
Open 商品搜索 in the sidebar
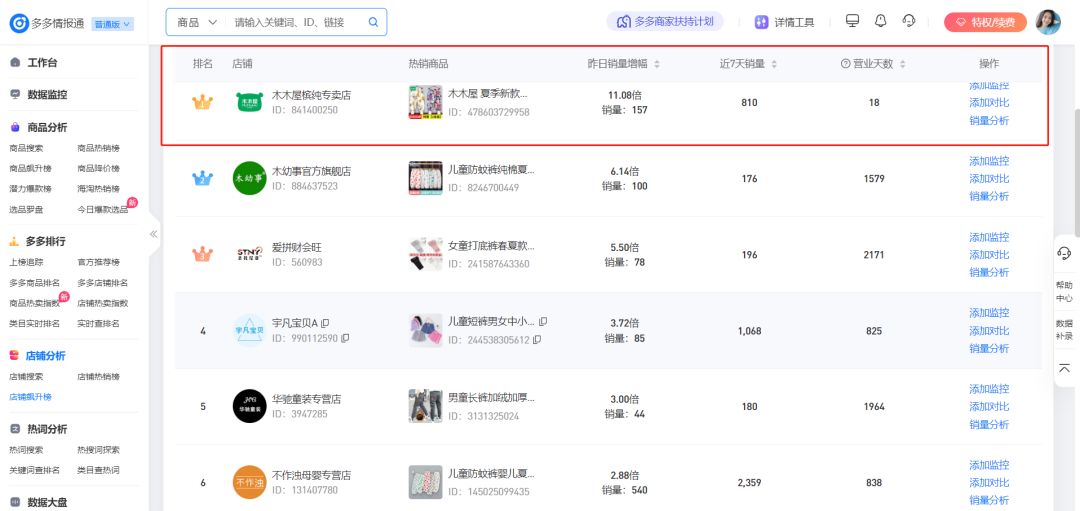tap(26, 148)
